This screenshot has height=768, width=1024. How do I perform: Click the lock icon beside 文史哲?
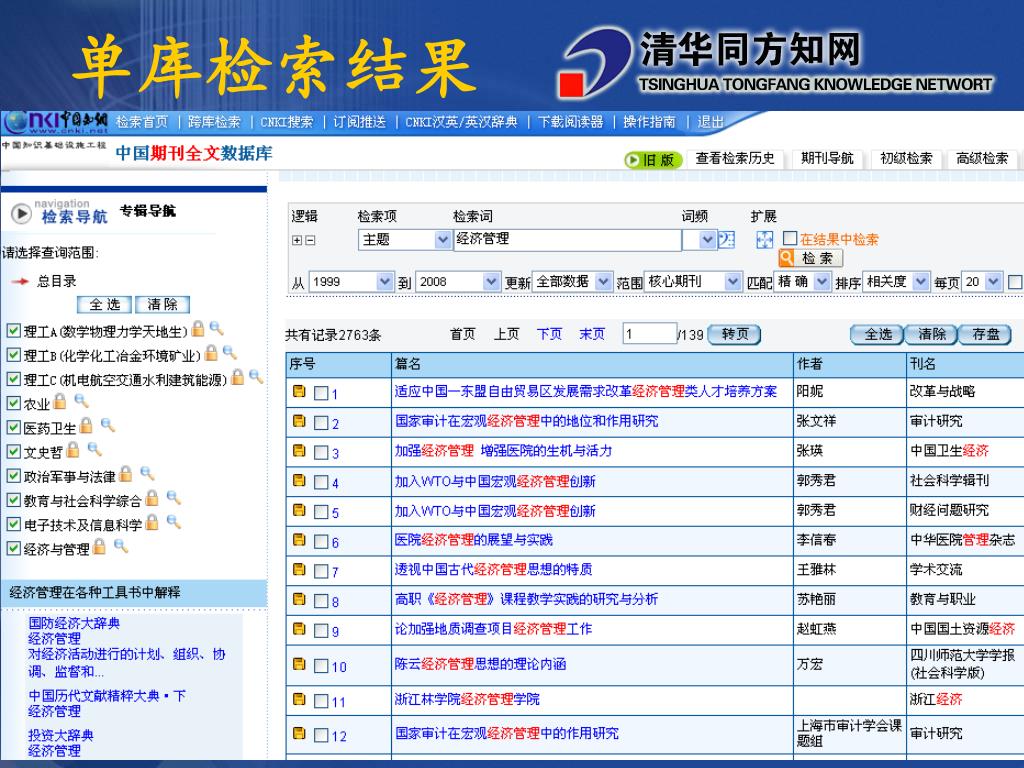73,449
